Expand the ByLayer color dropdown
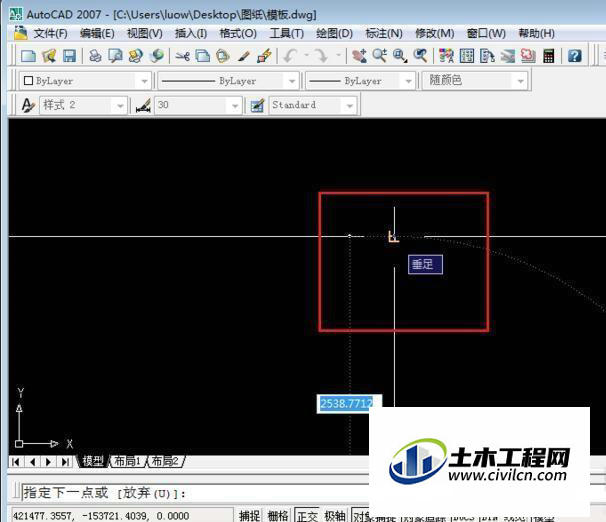606x522 pixels. pyautogui.click(x=144, y=81)
